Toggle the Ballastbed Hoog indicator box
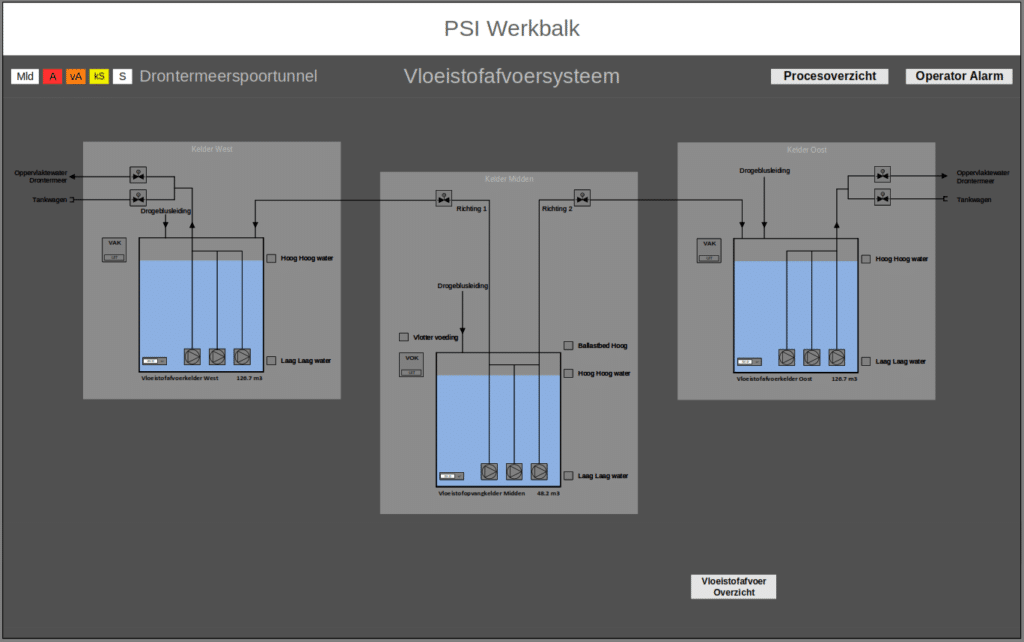 tap(568, 346)
